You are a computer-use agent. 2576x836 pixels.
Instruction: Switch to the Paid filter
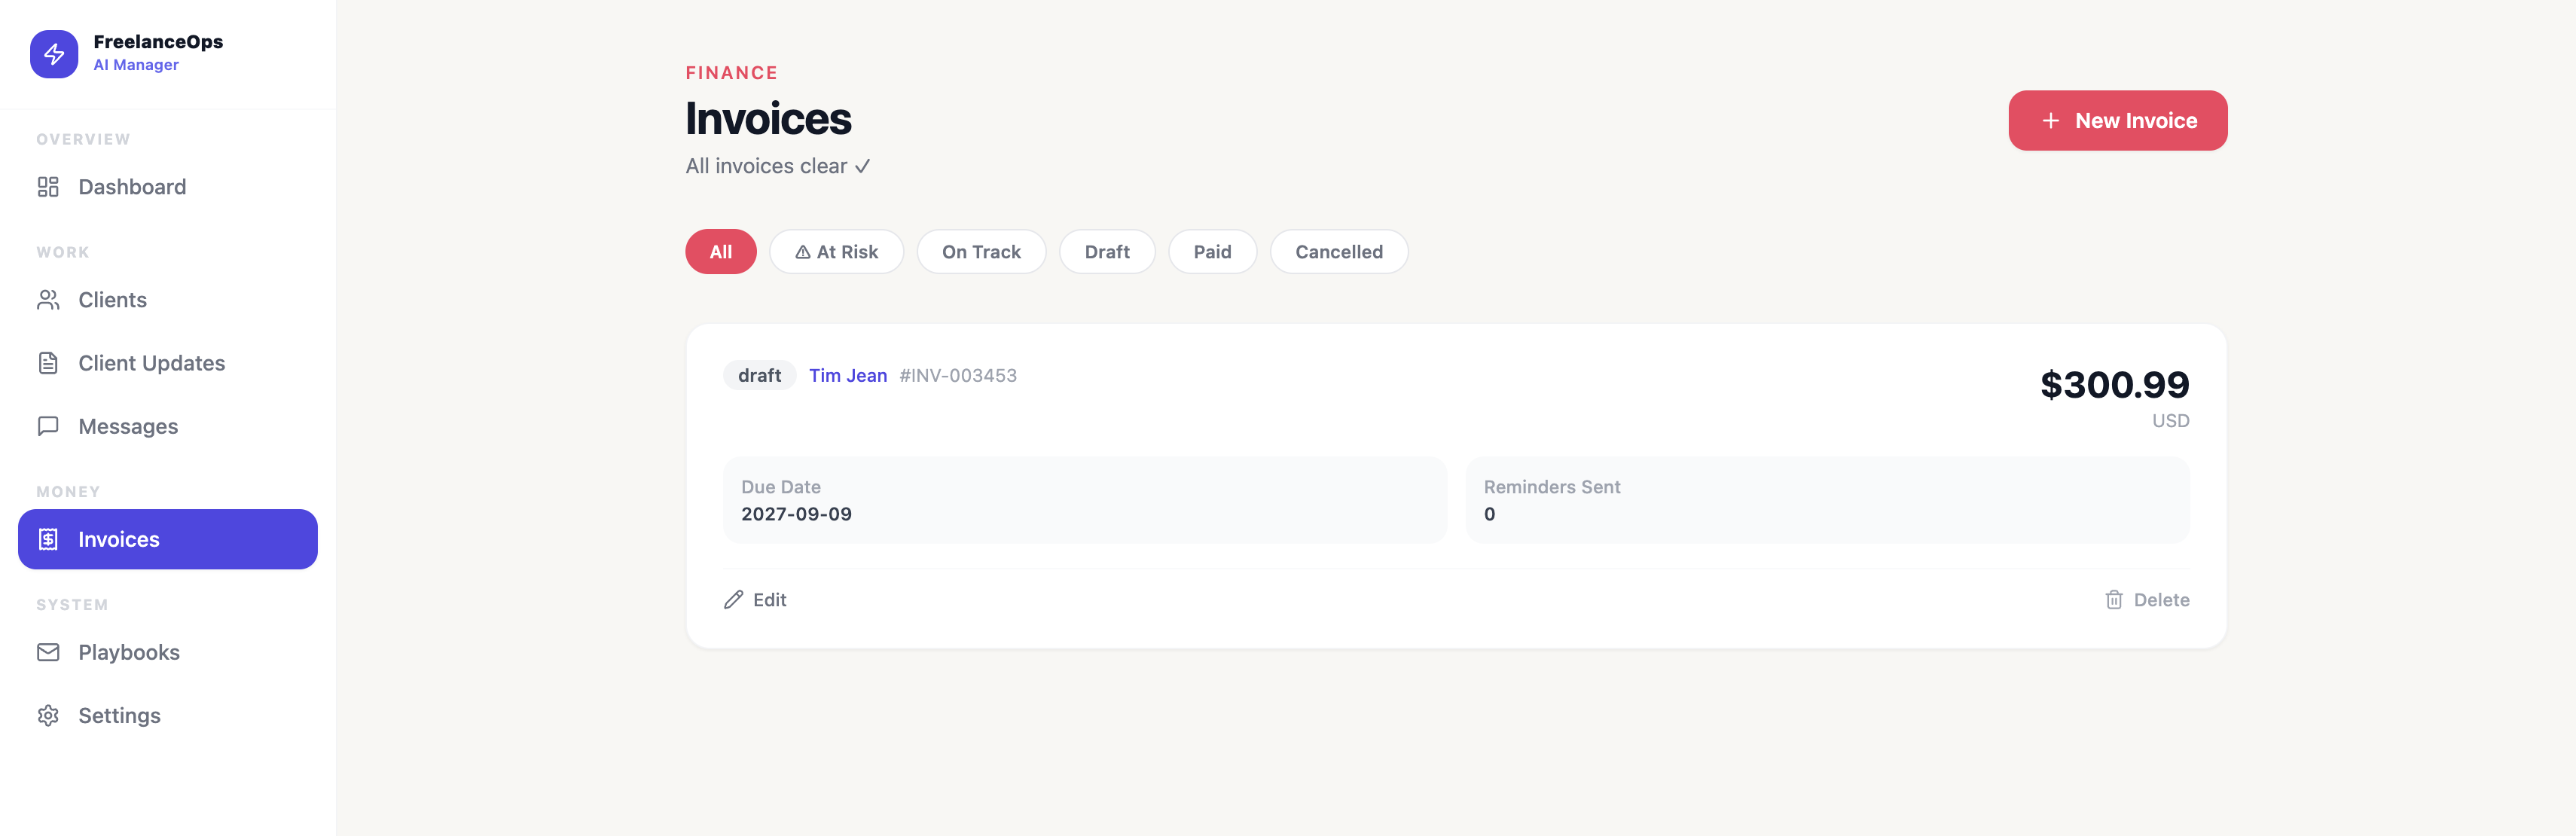tap(1212, 252)
